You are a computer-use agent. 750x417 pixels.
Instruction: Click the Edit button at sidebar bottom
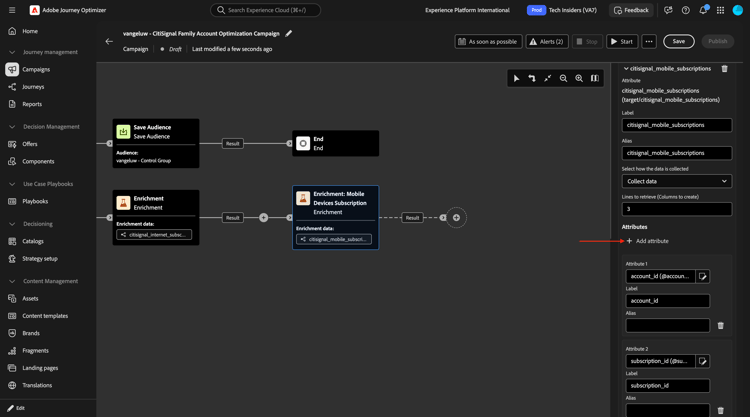point(16,408)
